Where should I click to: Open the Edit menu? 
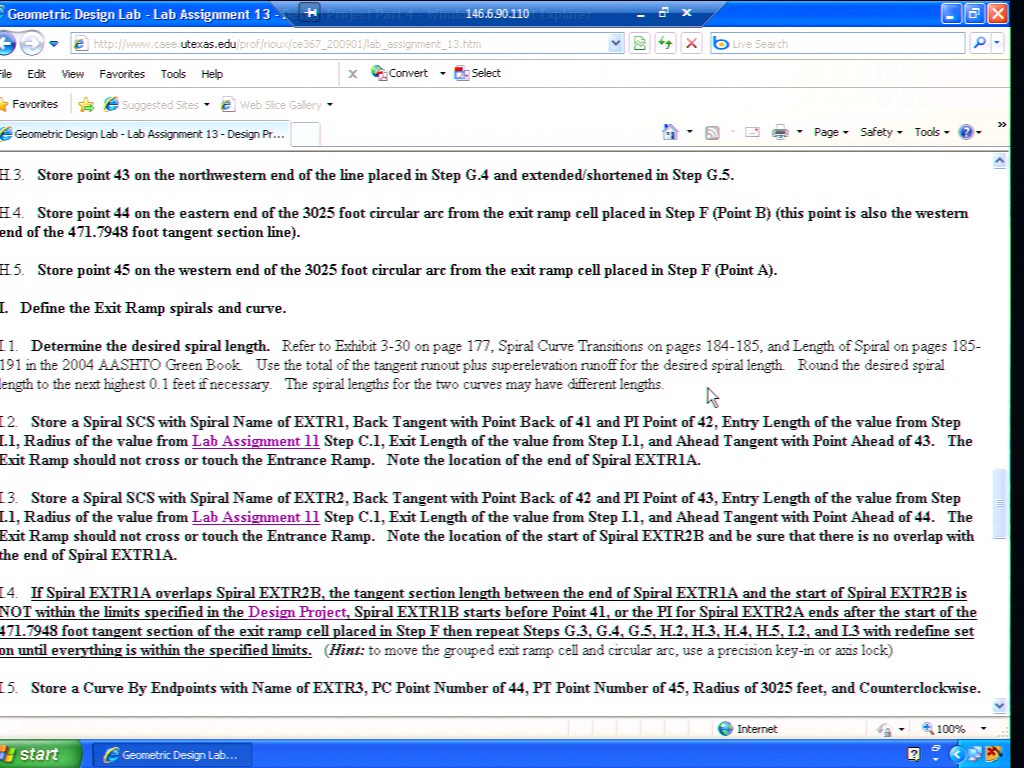[36, 74]
